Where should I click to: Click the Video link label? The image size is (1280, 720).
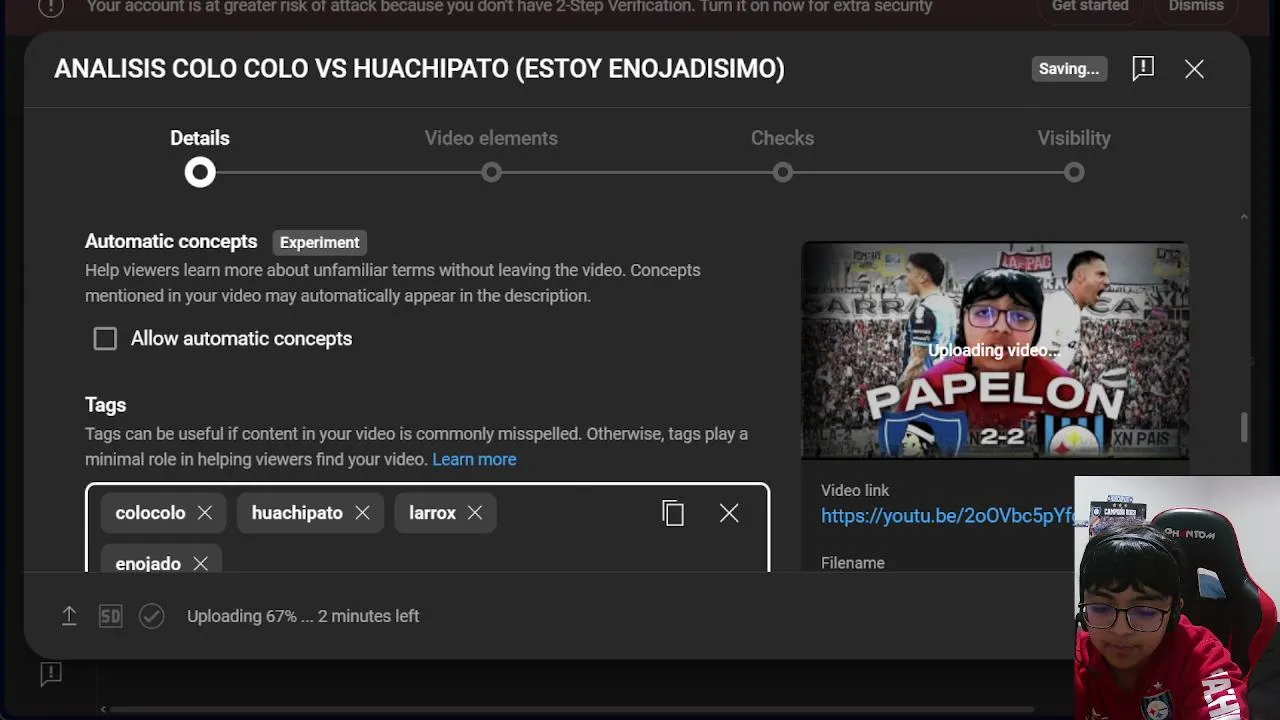(x=855, y=490)
